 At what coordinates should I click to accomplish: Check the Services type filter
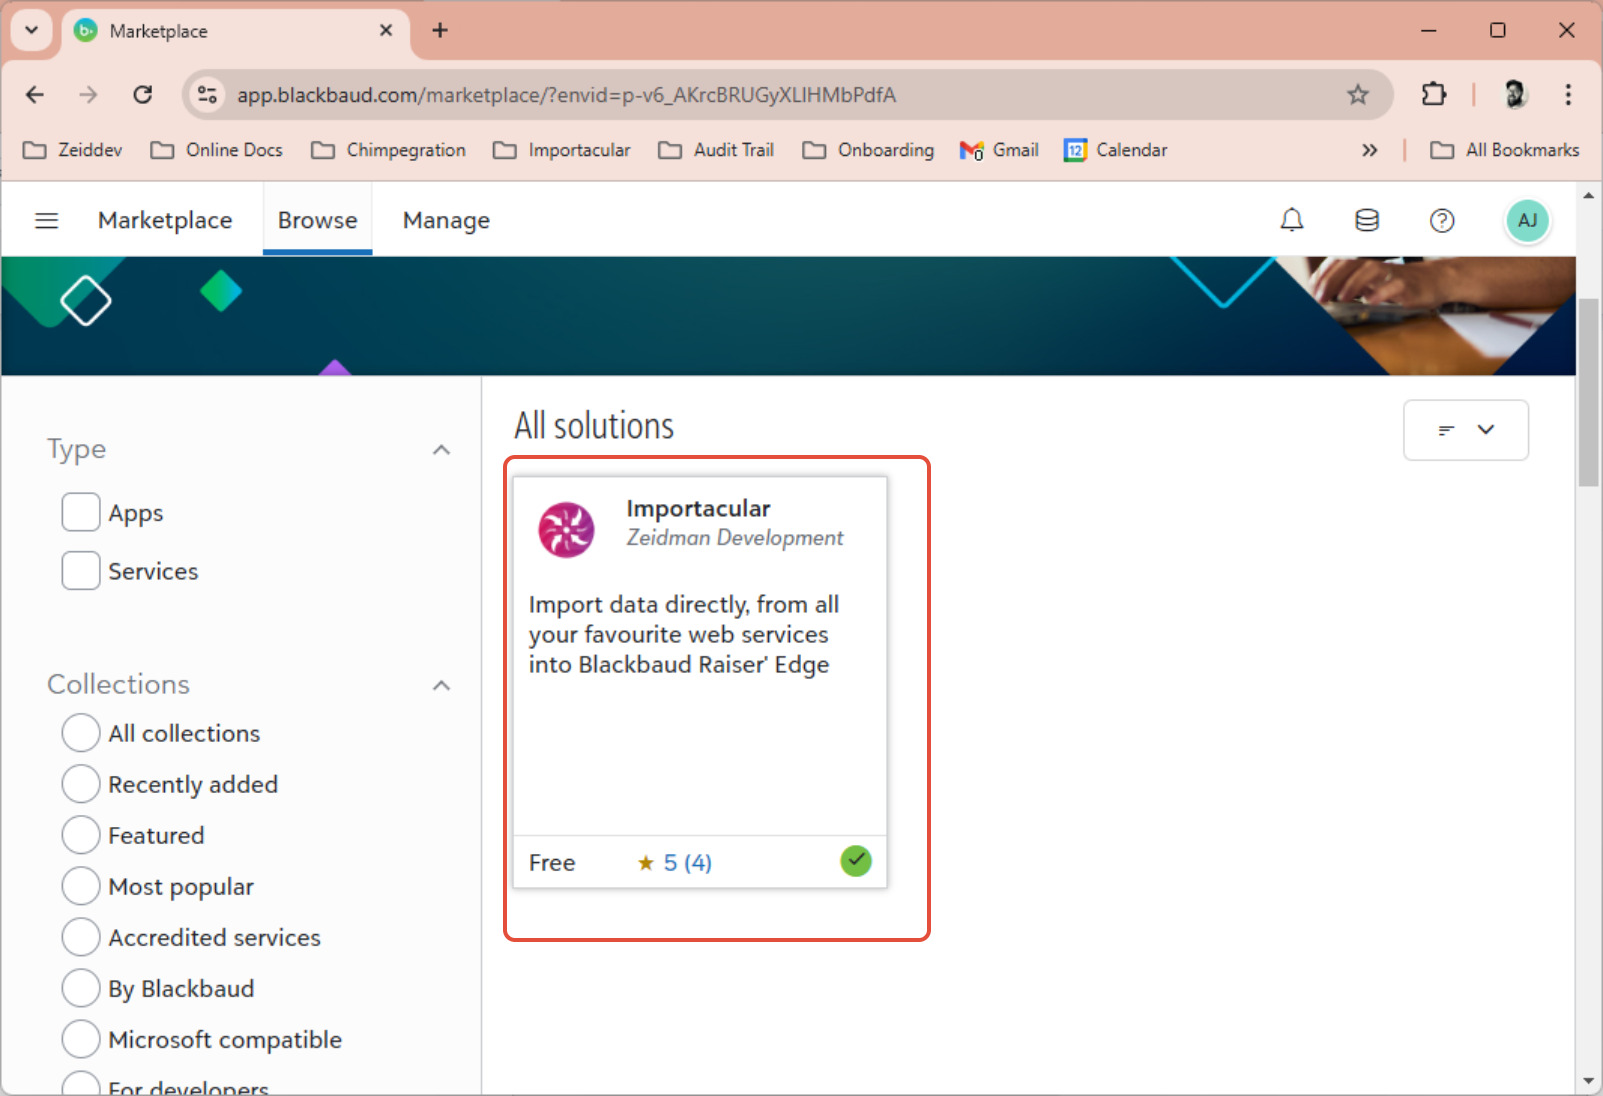(x=81, y=571)
